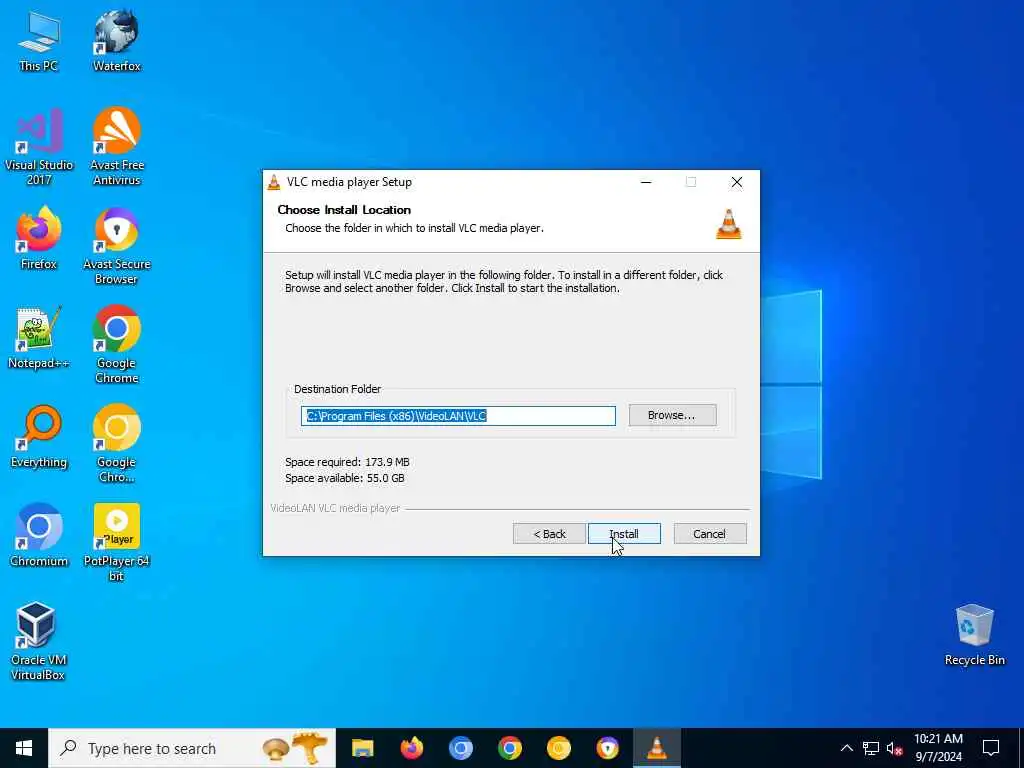This screenshot has width=1024, height=768.
Task: Click the Destination Folder path field
Action: click(458, 416)
